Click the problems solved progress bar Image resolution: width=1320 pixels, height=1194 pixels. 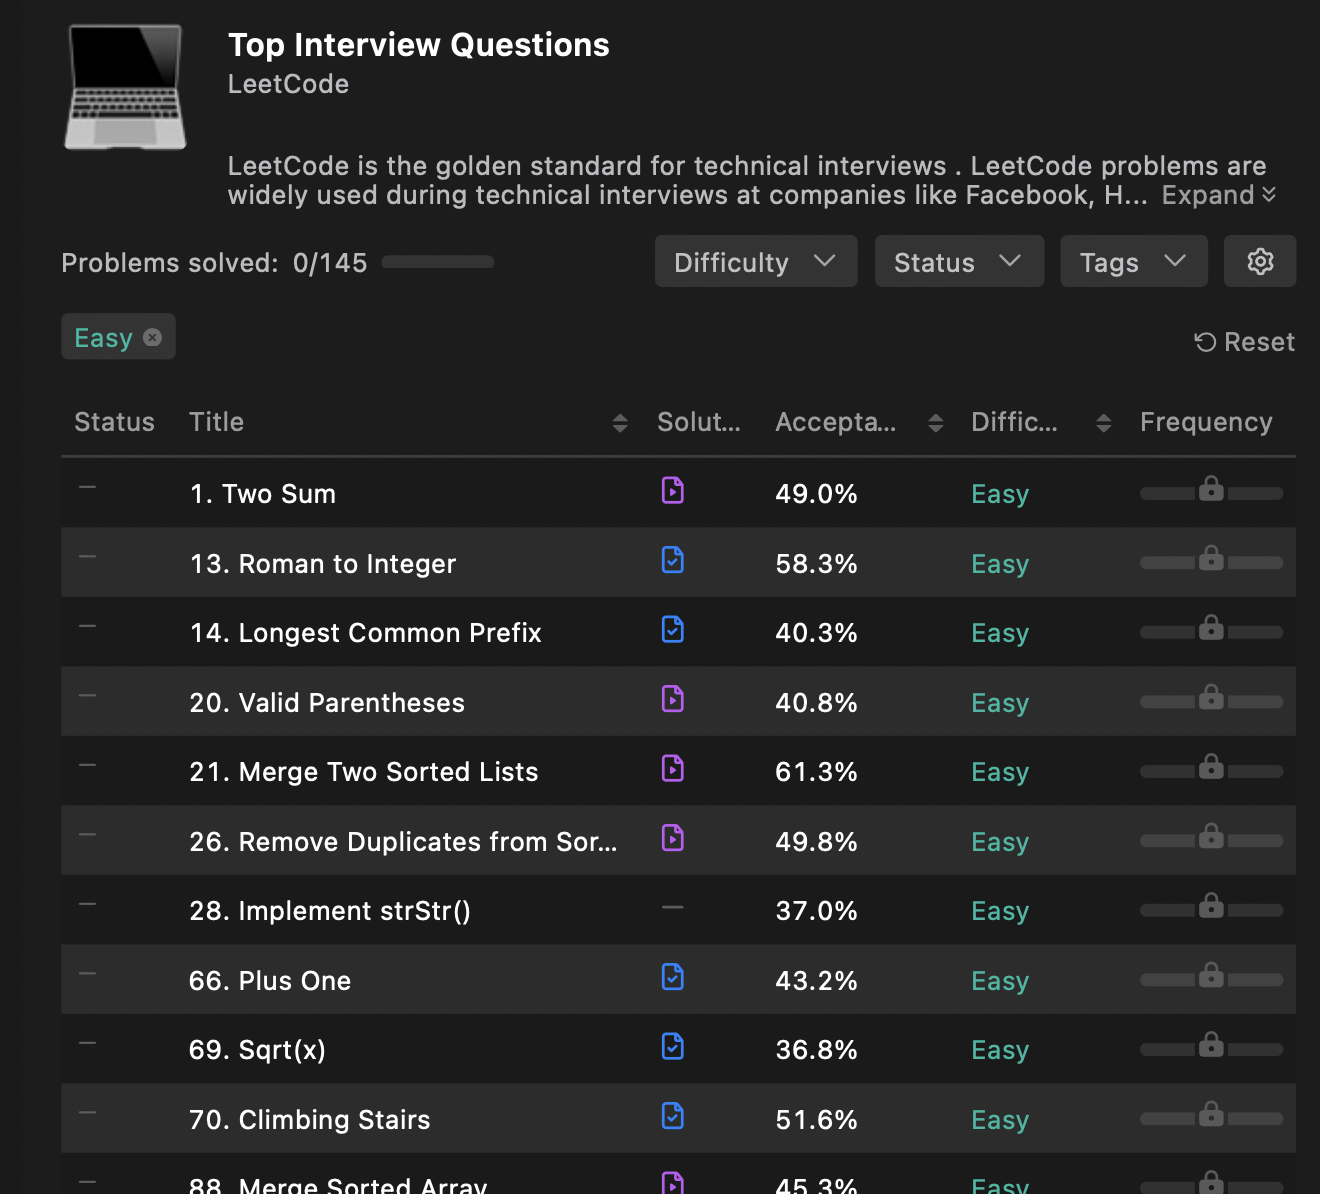[x=438, y=262]
